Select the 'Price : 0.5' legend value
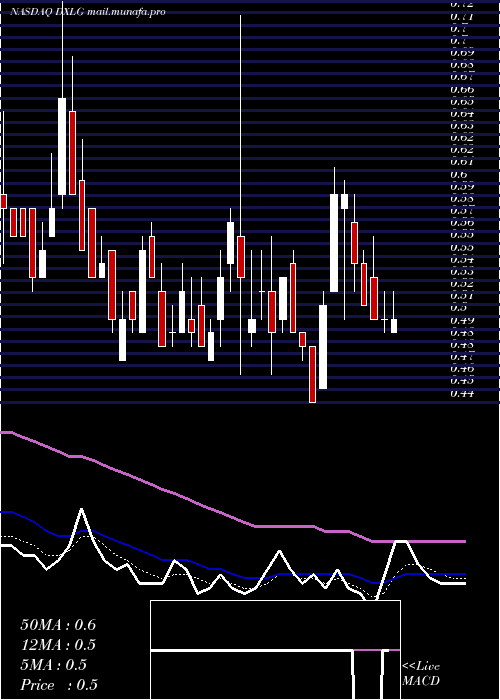The width and height of the screenshot is (500, 700). (x=59, y=685)
